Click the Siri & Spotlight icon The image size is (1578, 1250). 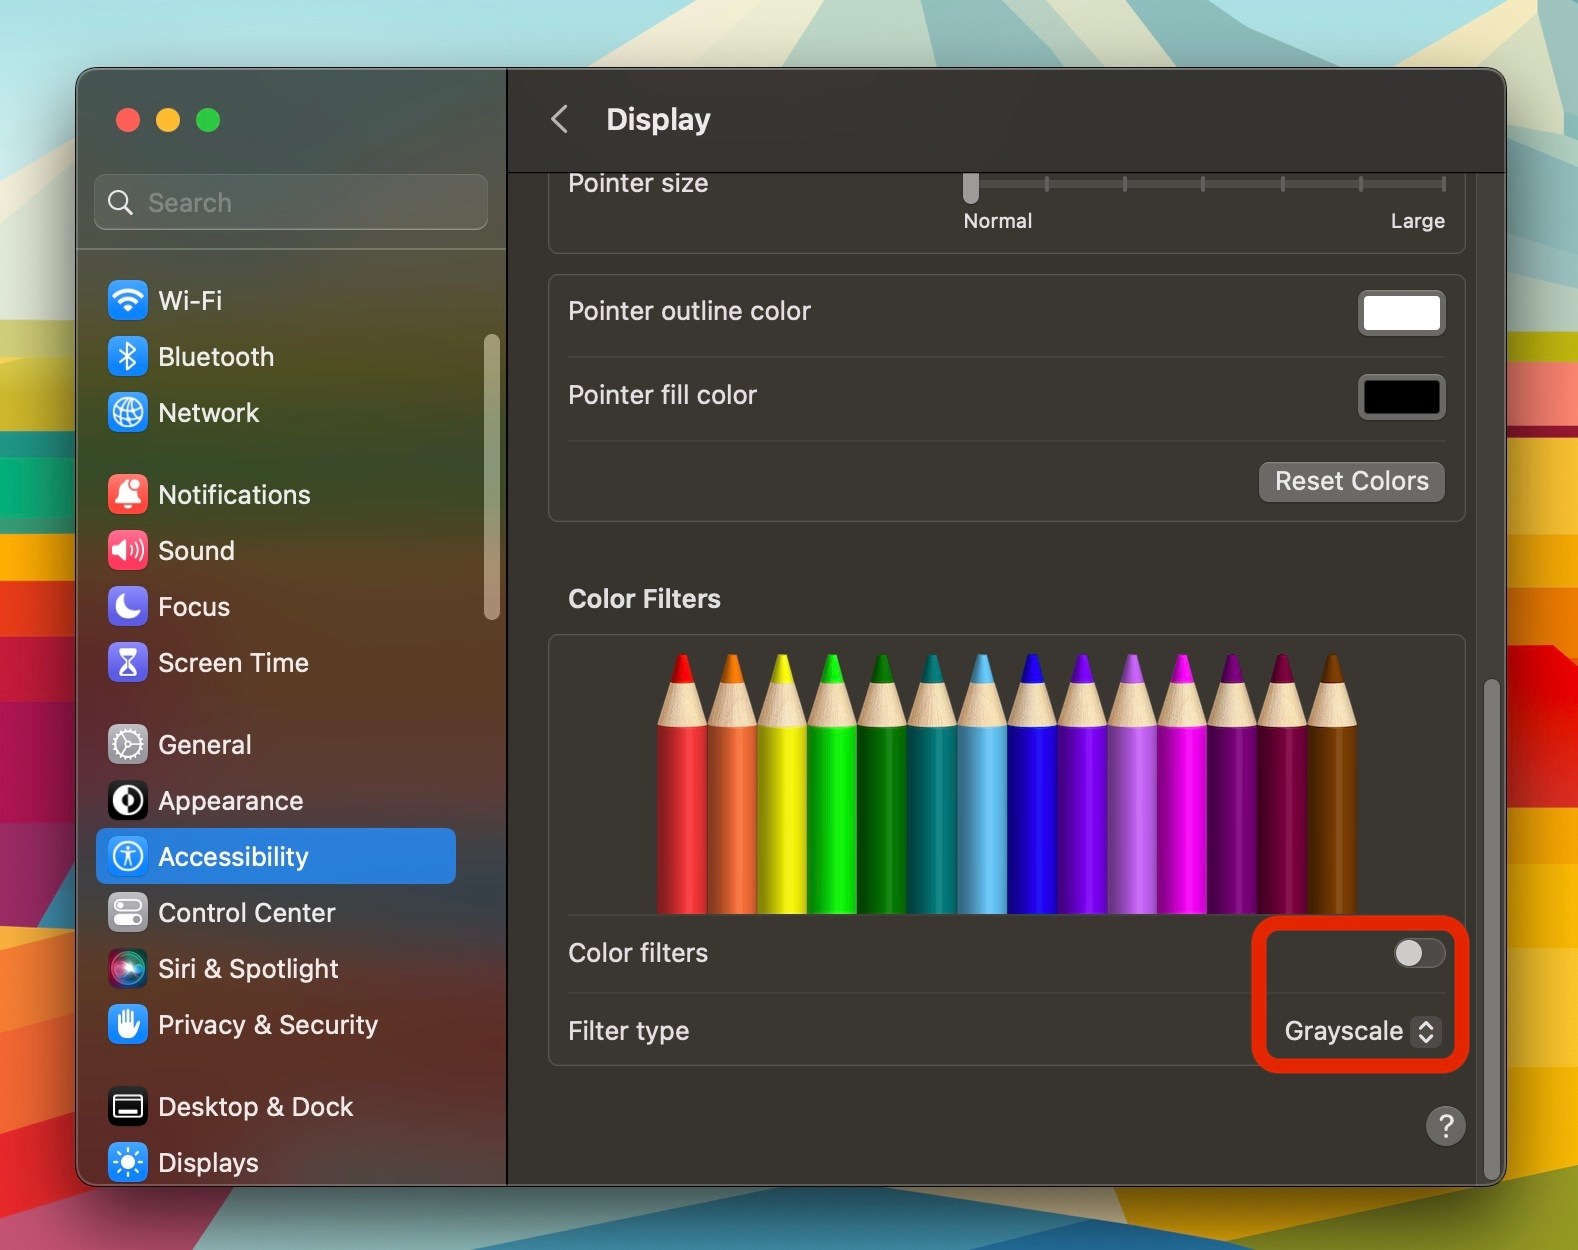point(128,968)
